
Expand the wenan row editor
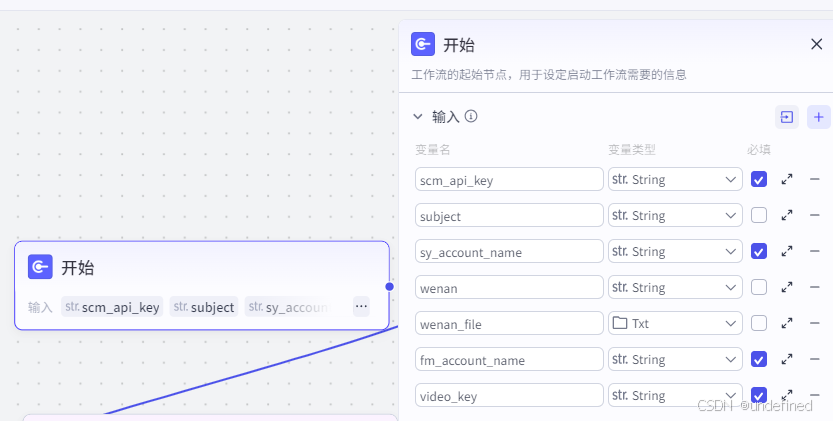787,287
